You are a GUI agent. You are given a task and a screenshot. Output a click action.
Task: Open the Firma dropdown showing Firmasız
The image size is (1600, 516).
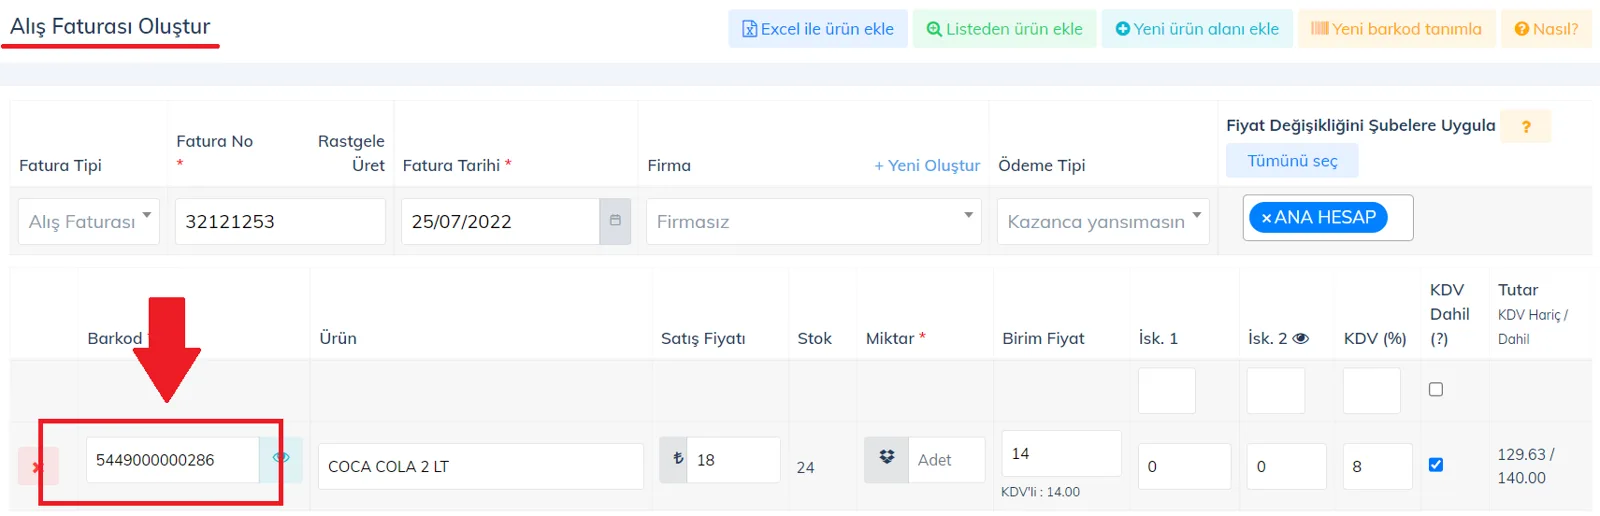tap(814, 221)
